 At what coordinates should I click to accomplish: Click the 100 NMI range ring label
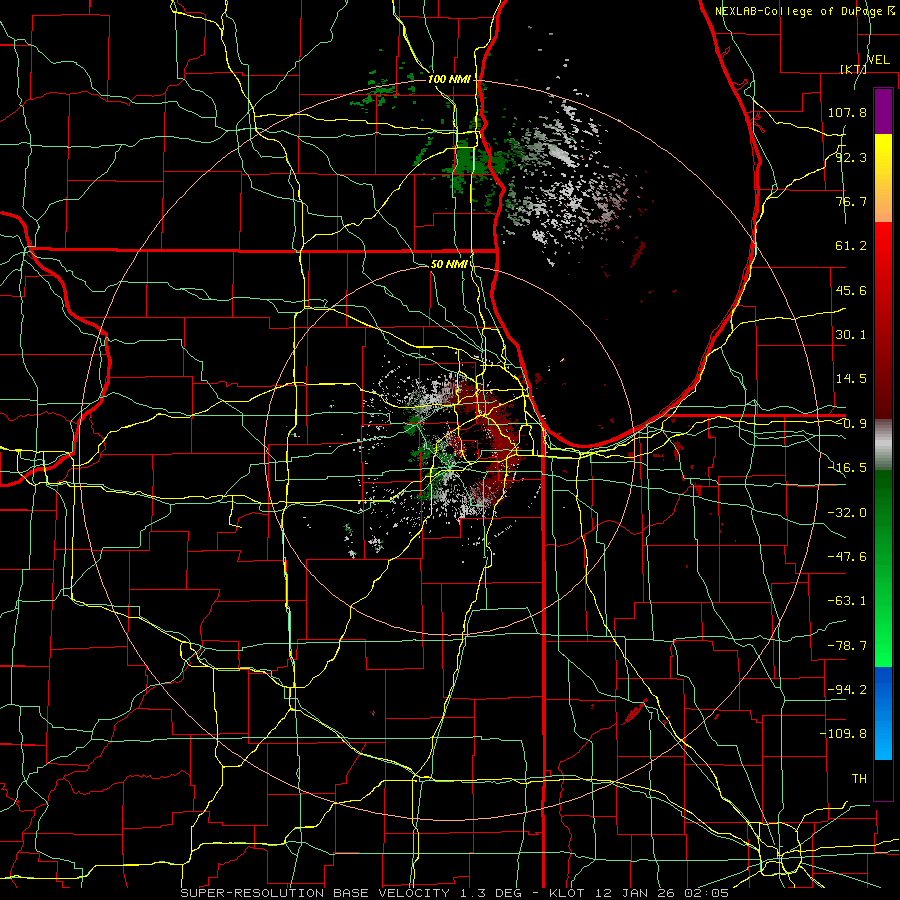coord(449,79)
